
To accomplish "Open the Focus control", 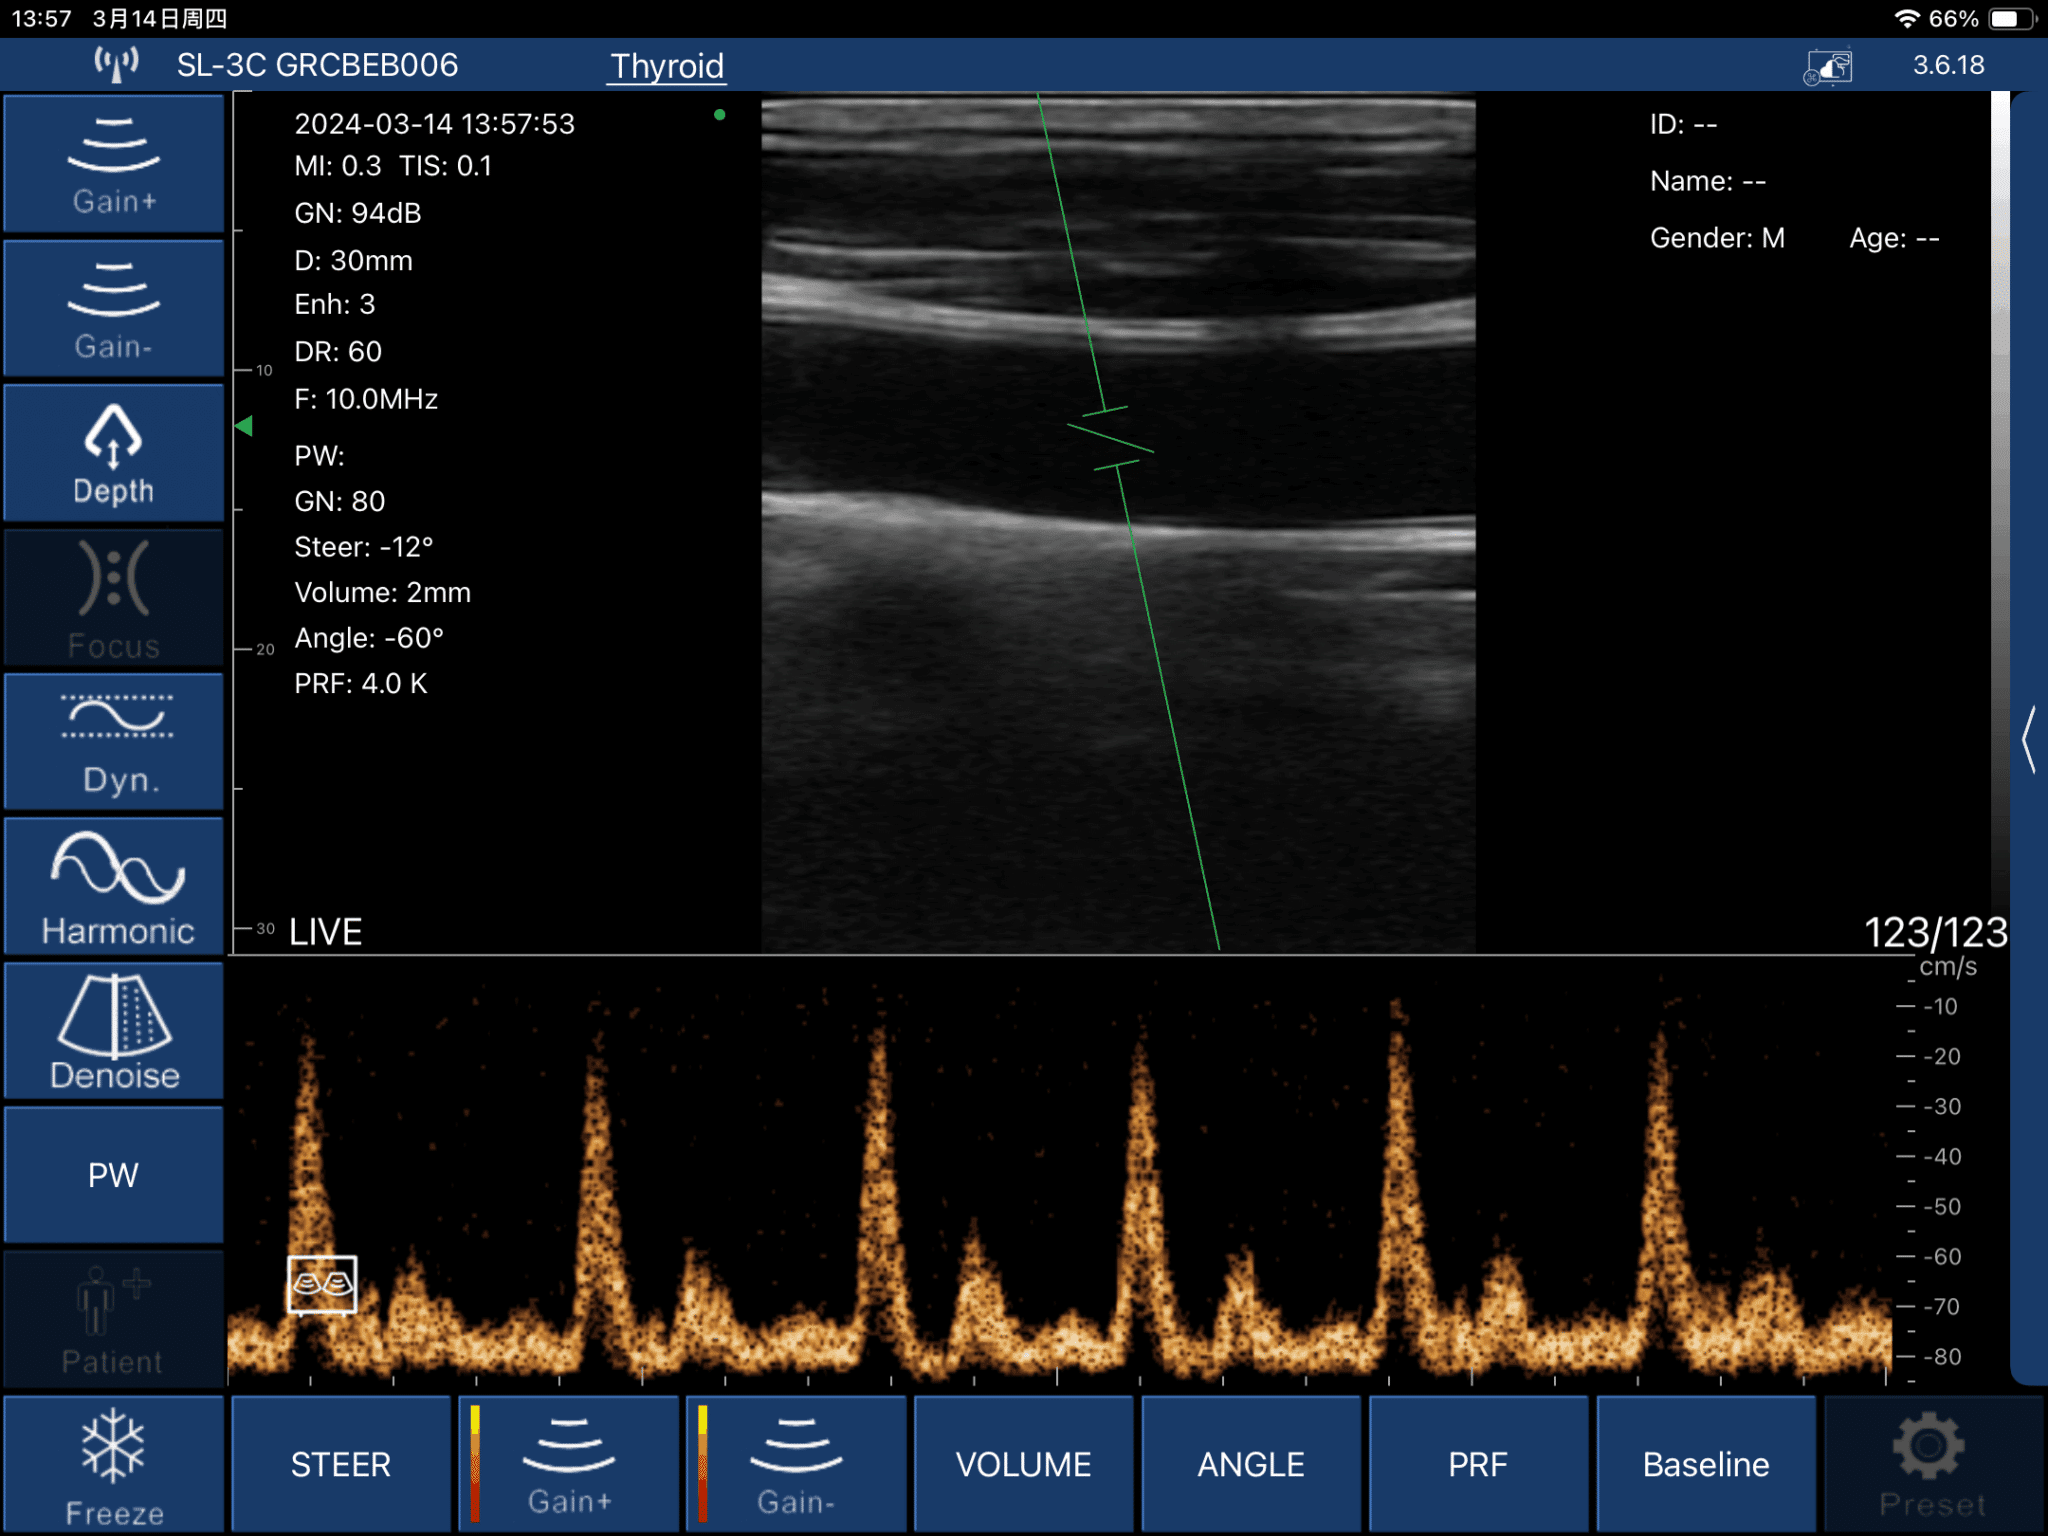I will click(113, 597).
